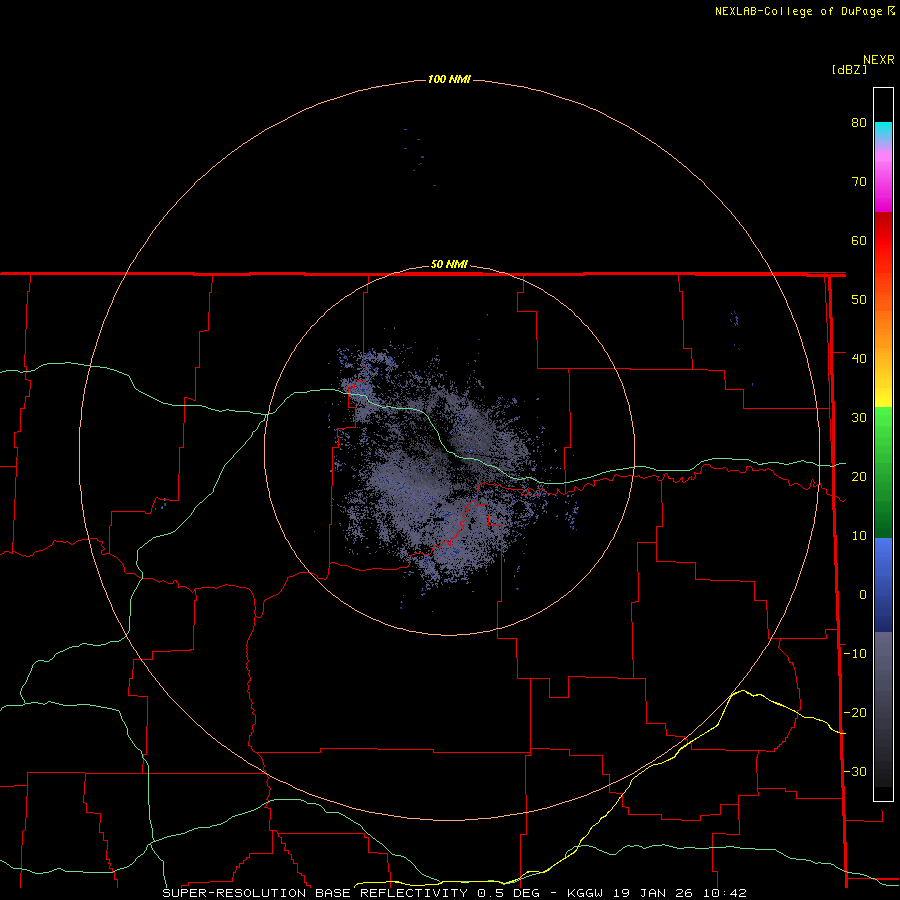Click the 60 value on the dBZ scale
Screen dimensions: 900x900
point(859,240)
